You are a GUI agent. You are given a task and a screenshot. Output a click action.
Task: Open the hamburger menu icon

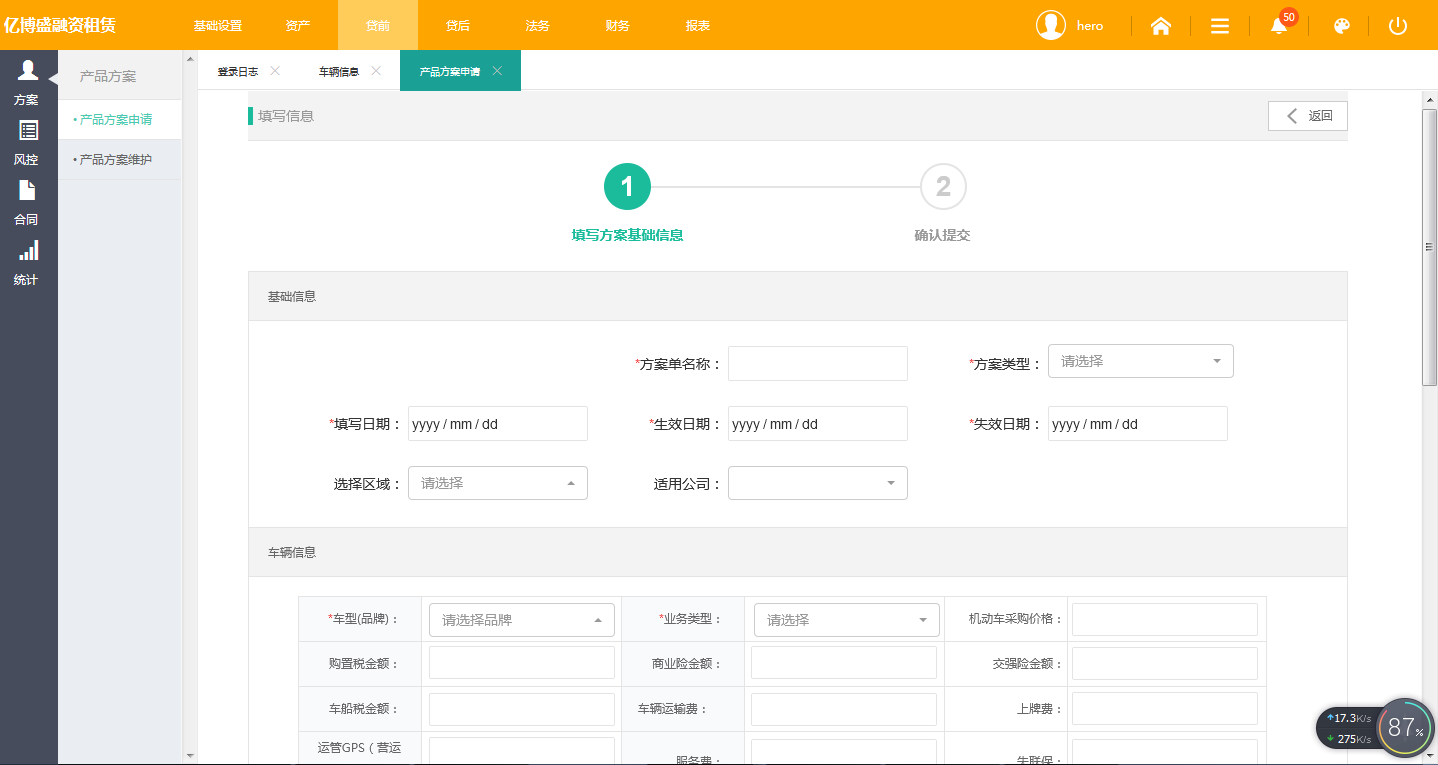tap(1220, 26)
